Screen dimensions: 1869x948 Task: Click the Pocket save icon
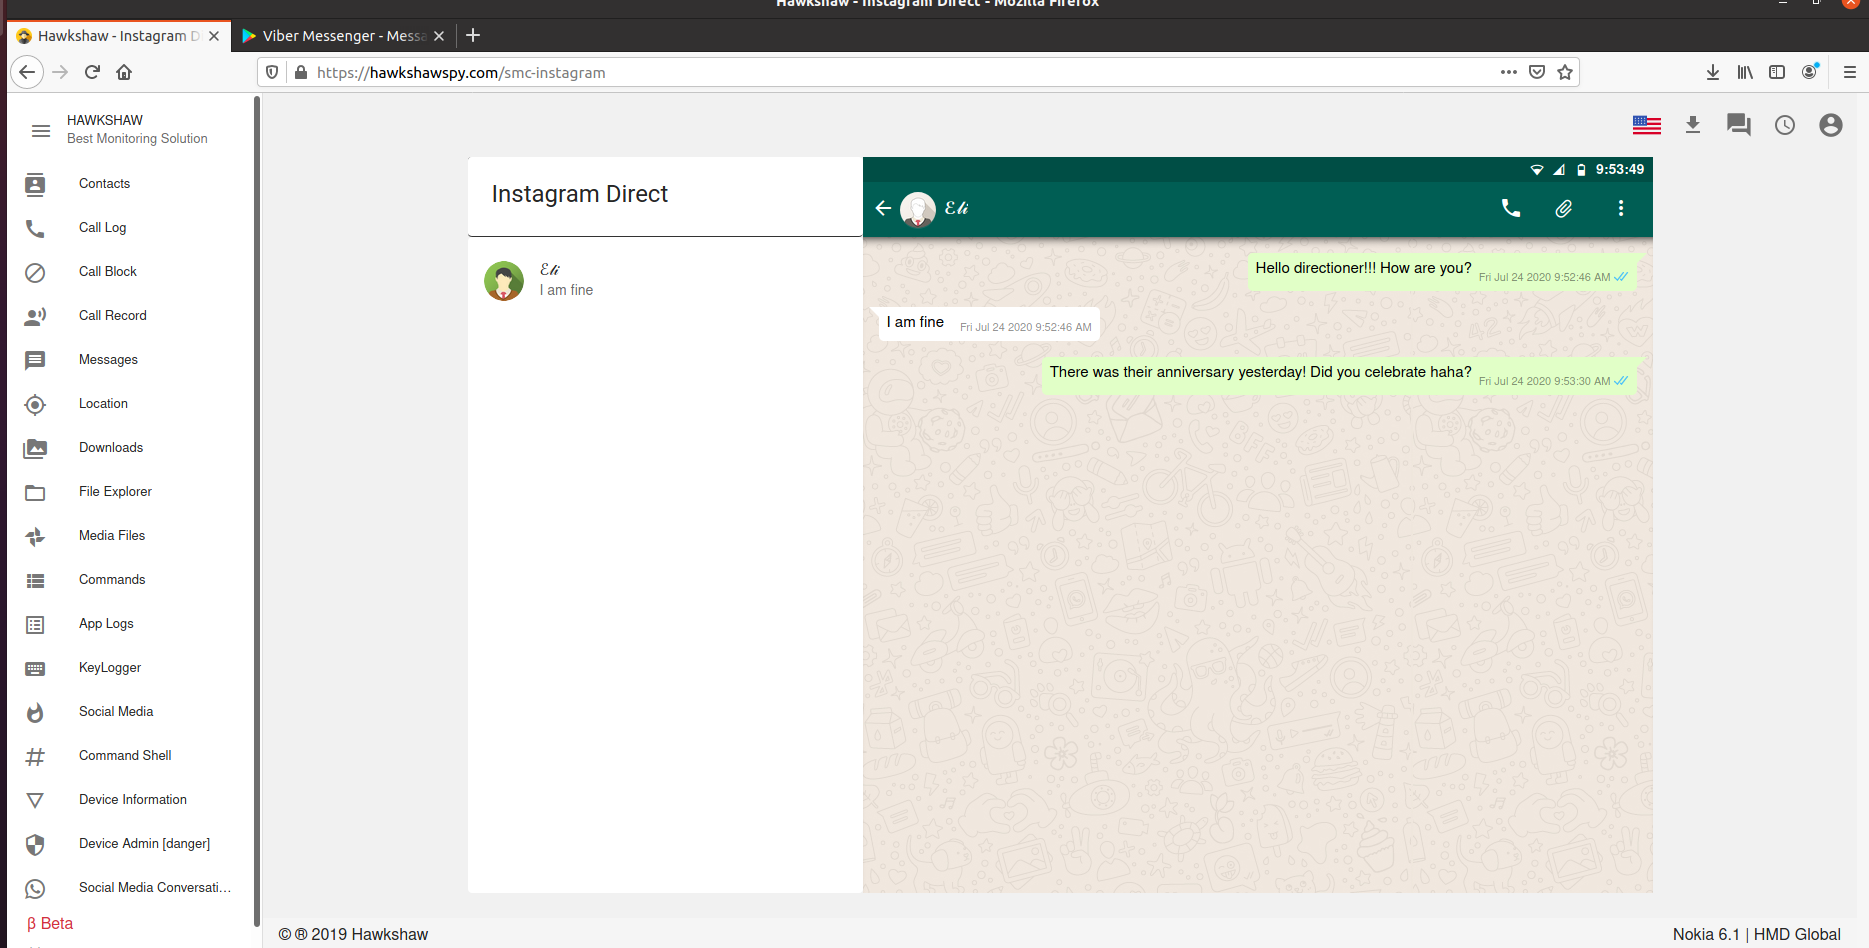pos(1537,72)
